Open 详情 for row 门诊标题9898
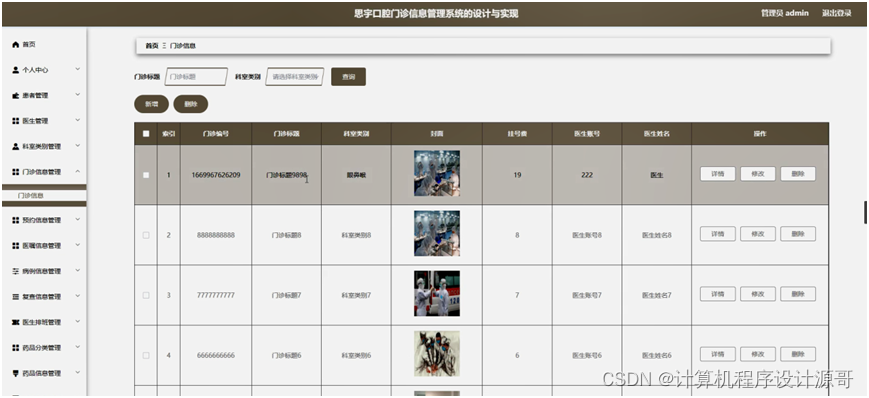Viewport: 869px width, 398px height. click(718, 174)
